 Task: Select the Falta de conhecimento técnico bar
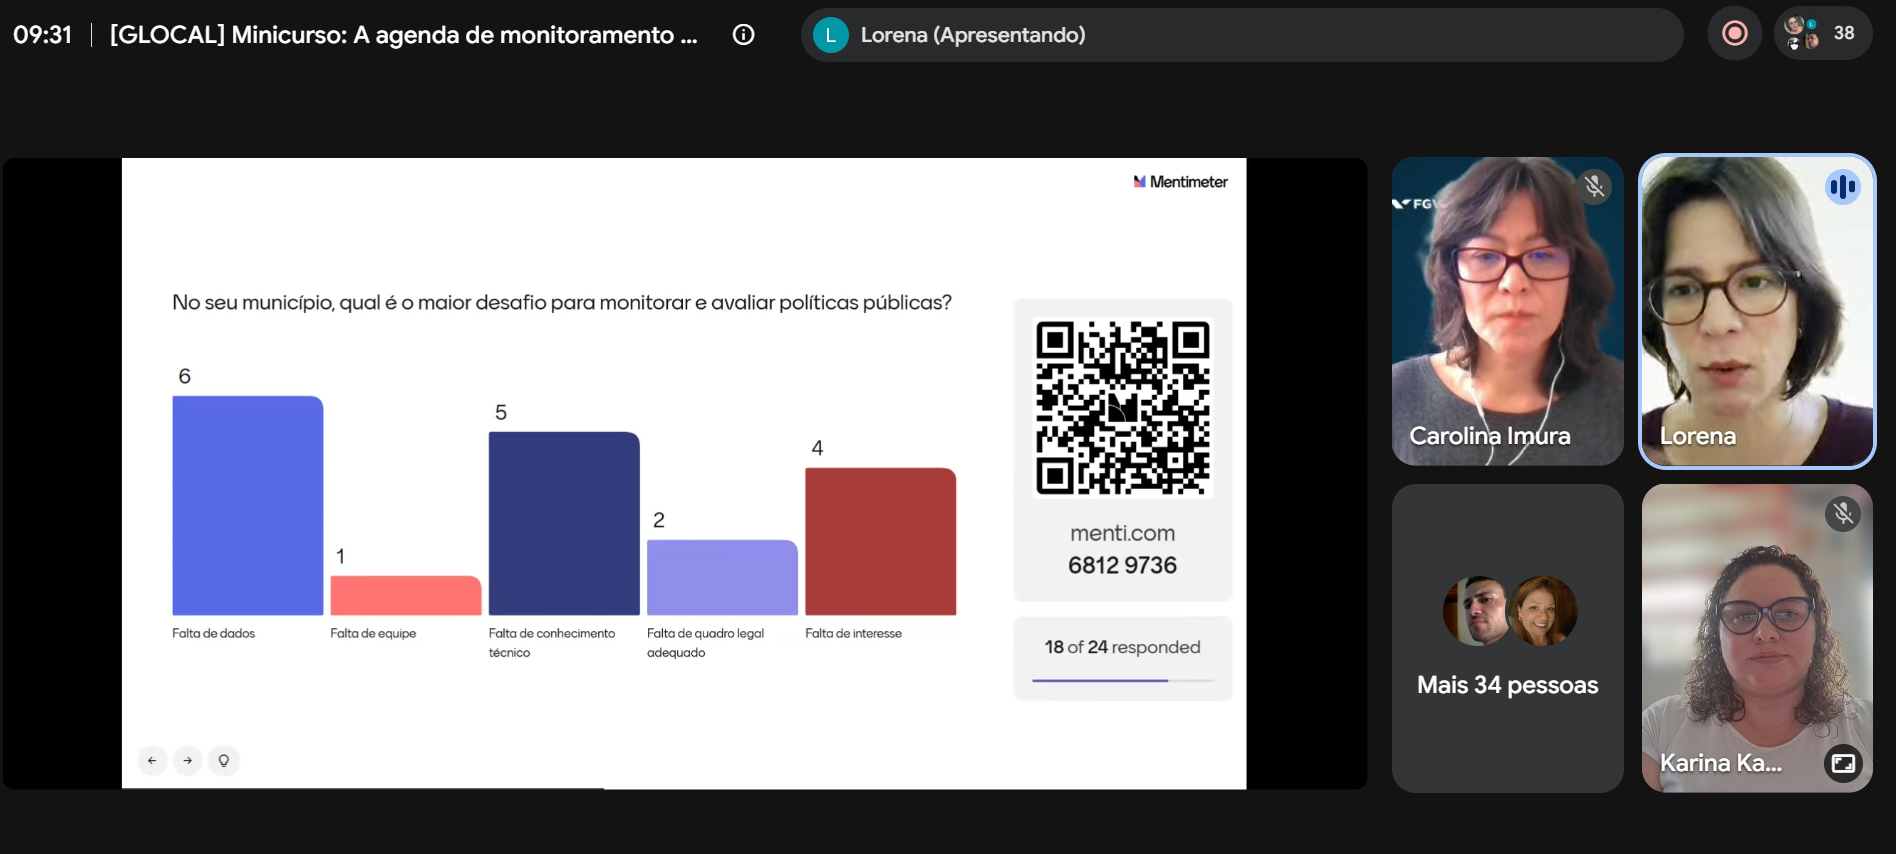[x=564, y=523]
